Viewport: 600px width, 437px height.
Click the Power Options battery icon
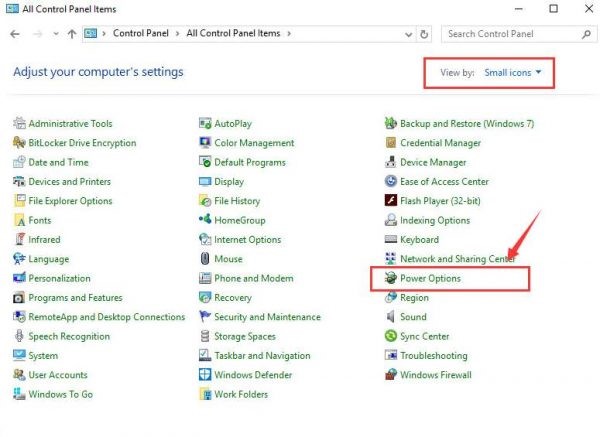391,278
